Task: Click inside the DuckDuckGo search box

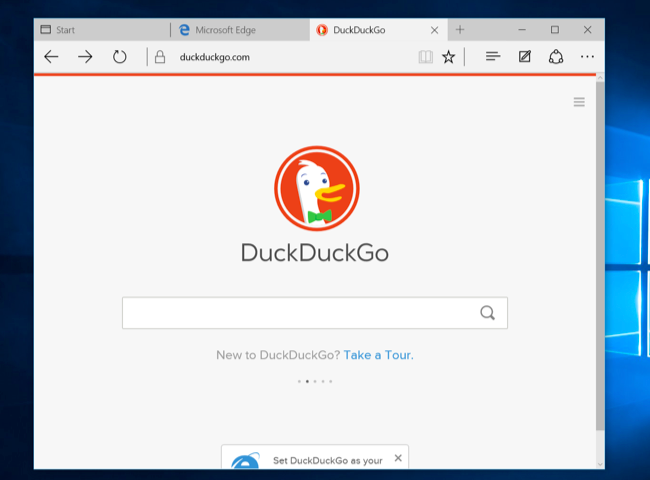Action: 298,313
